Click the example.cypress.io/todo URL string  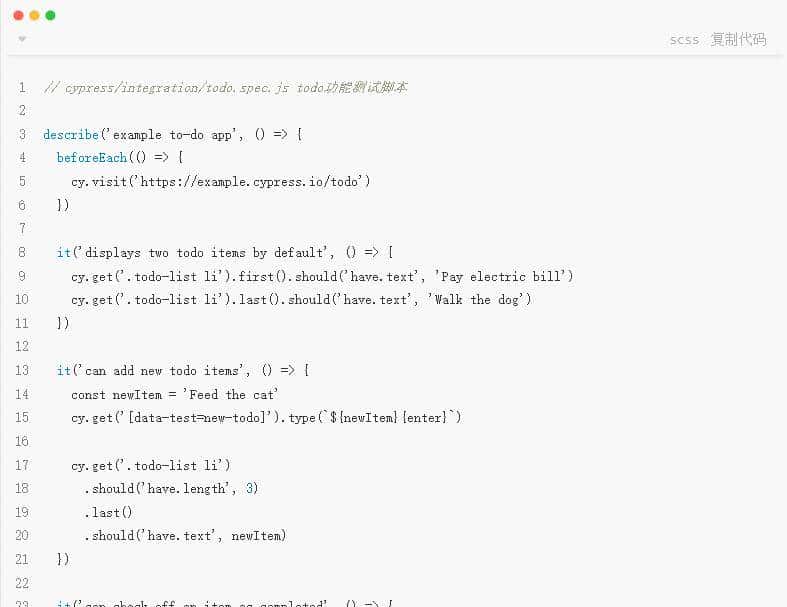[x=255, y=181]
